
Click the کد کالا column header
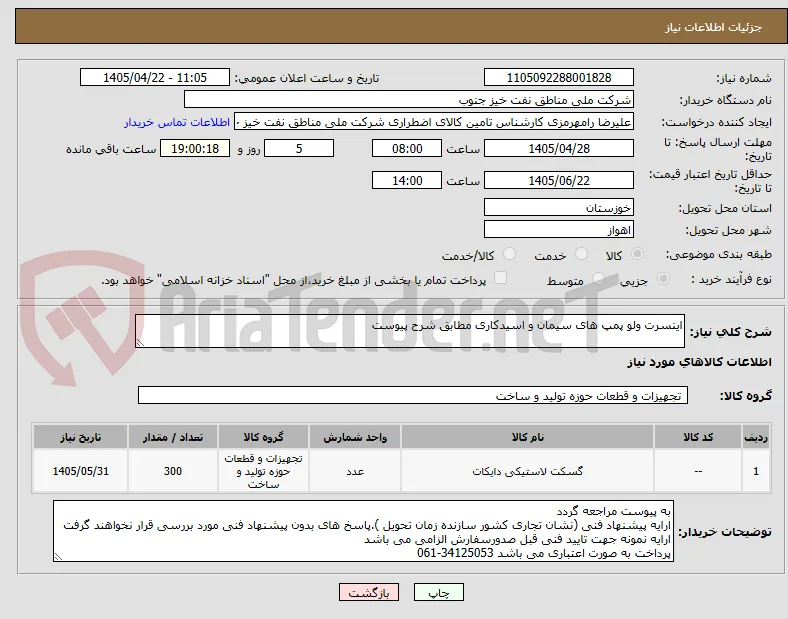[698, 437]
